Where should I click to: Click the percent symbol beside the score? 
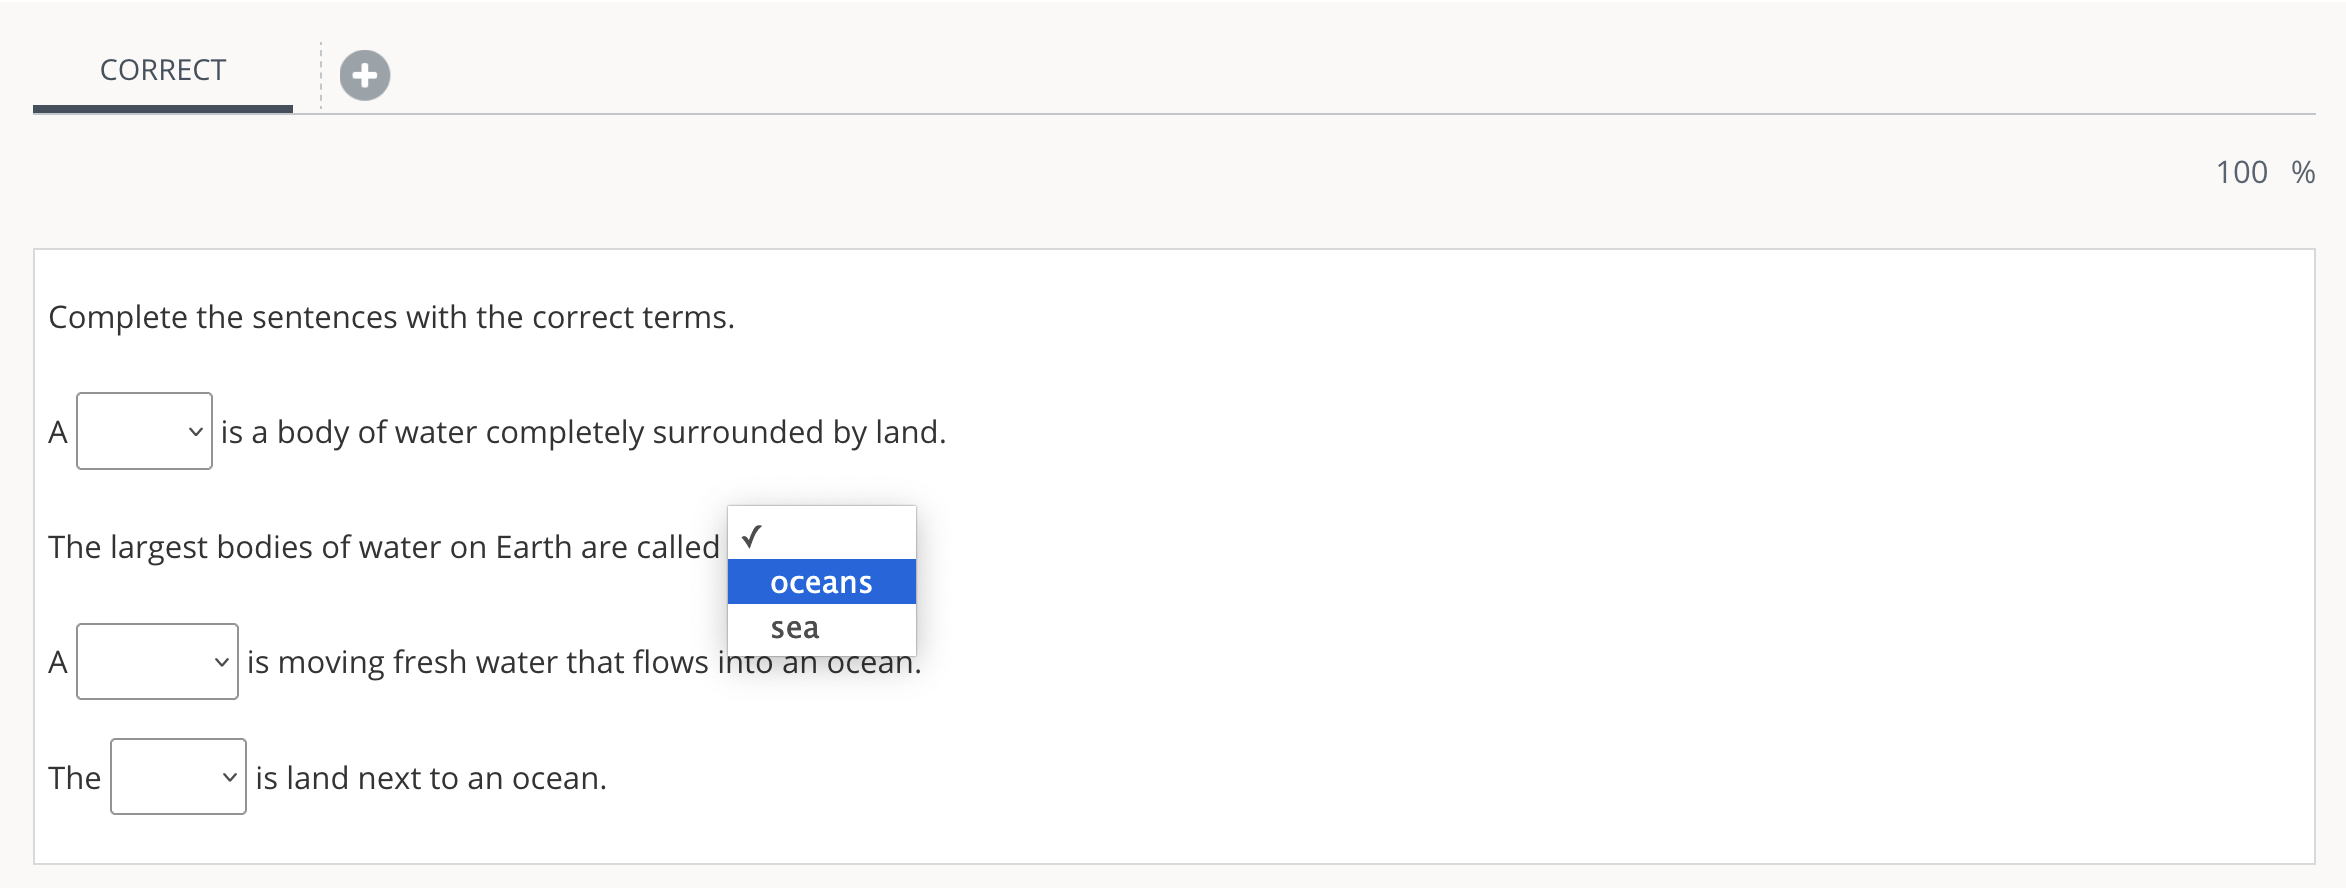[x=2303, y=173]
